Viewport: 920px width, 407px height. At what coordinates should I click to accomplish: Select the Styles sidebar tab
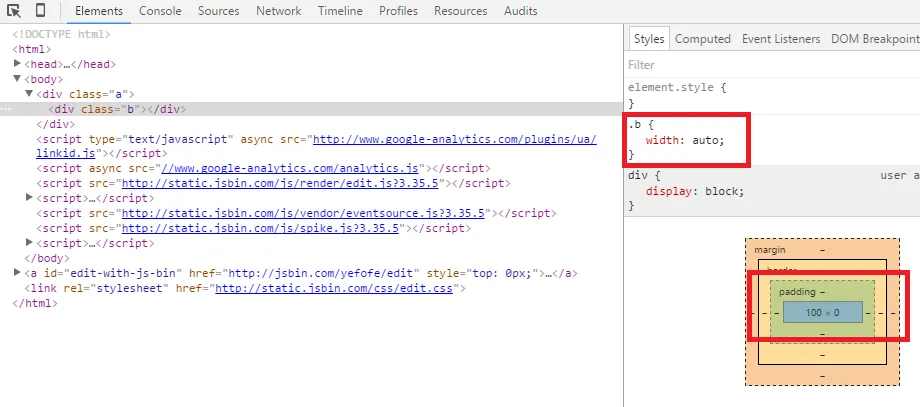point(649,39)
